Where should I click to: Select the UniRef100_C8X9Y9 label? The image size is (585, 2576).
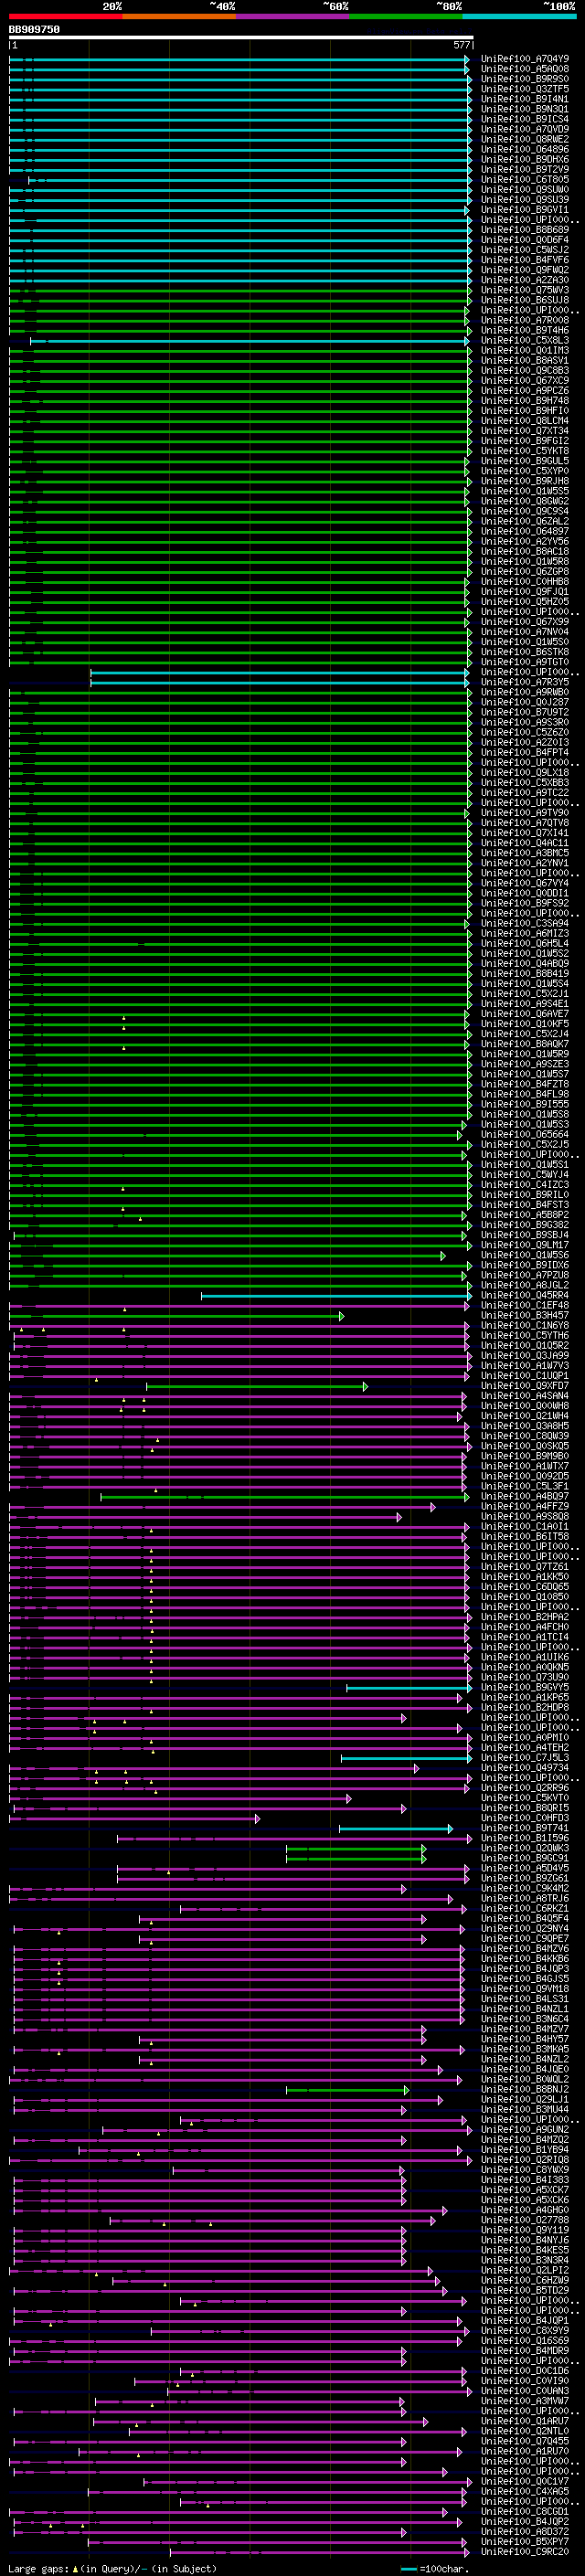[x=525, y=2331]
